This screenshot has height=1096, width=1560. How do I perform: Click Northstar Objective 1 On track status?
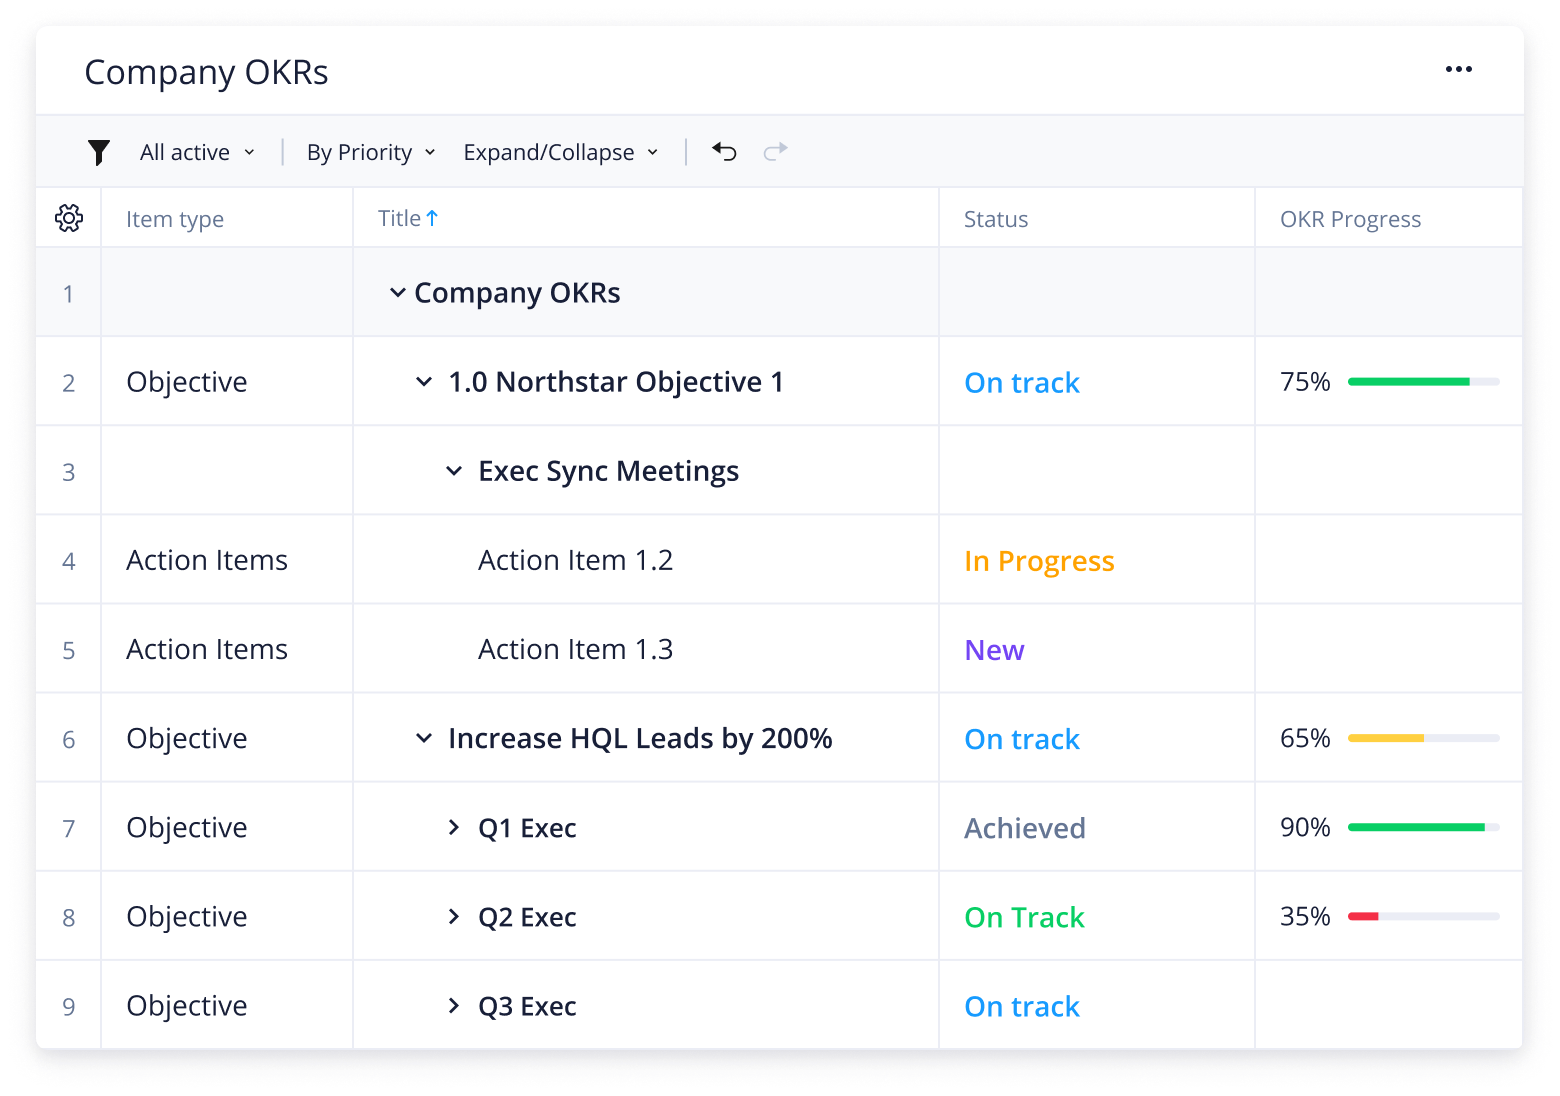click(x=1022, y=382)
